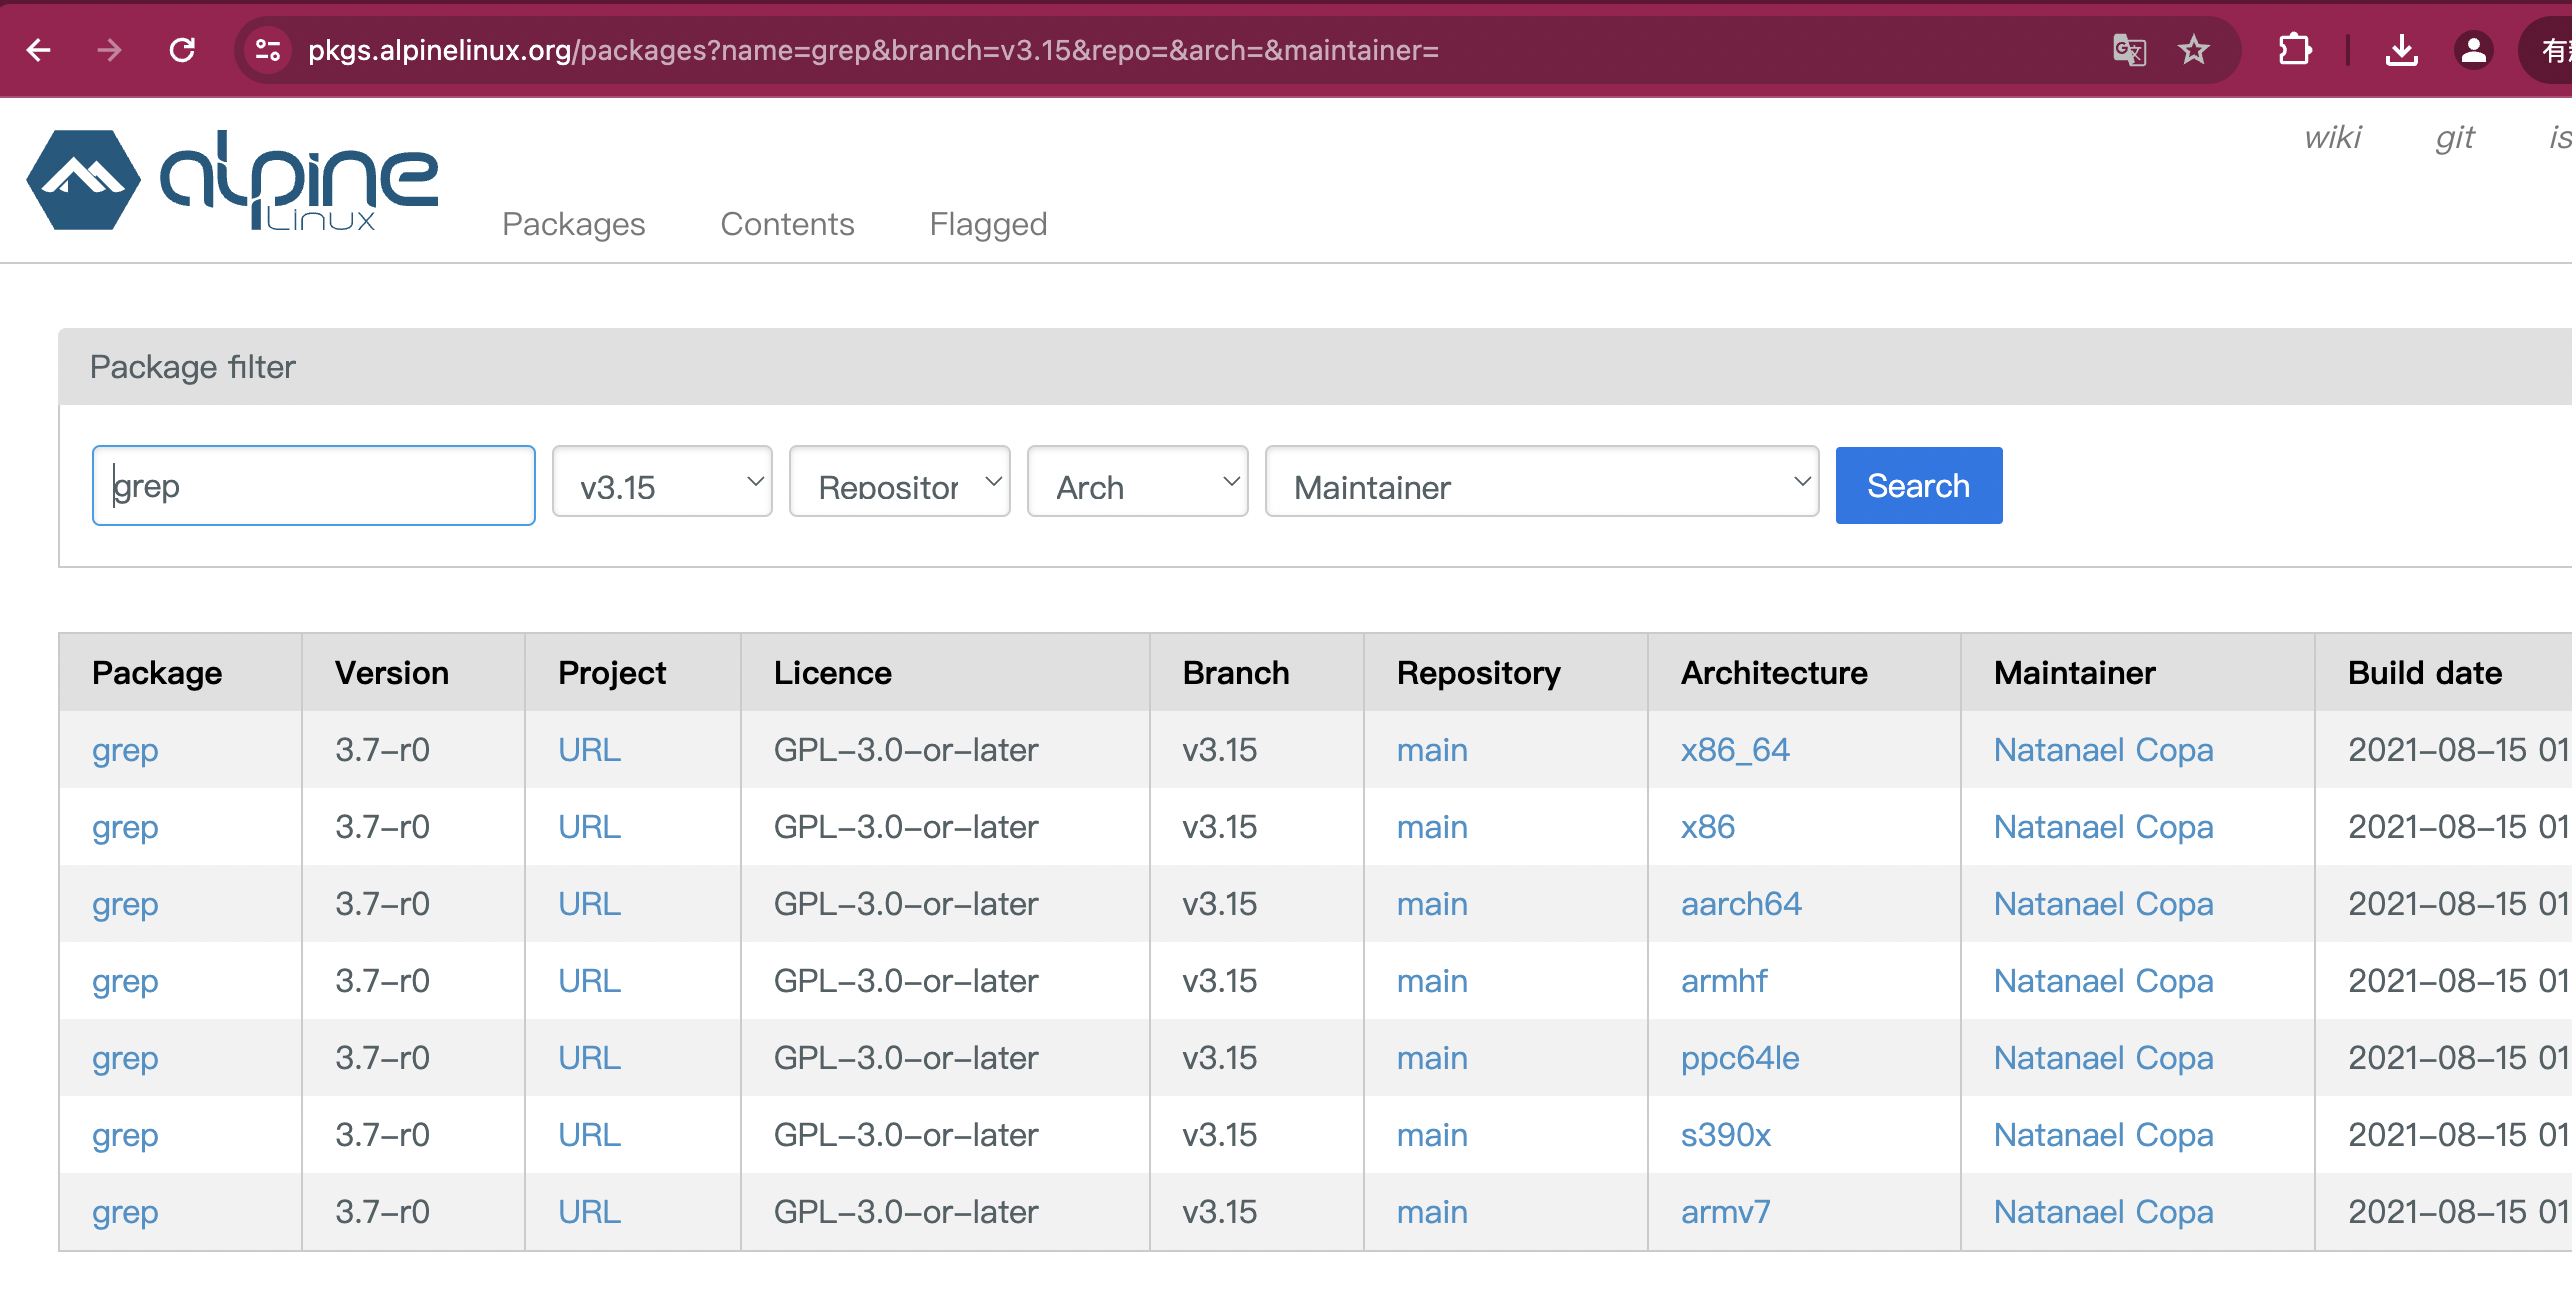
Task: Open project URL in the s390x row
Action: pyautogui.click(x=589, y=1135)
